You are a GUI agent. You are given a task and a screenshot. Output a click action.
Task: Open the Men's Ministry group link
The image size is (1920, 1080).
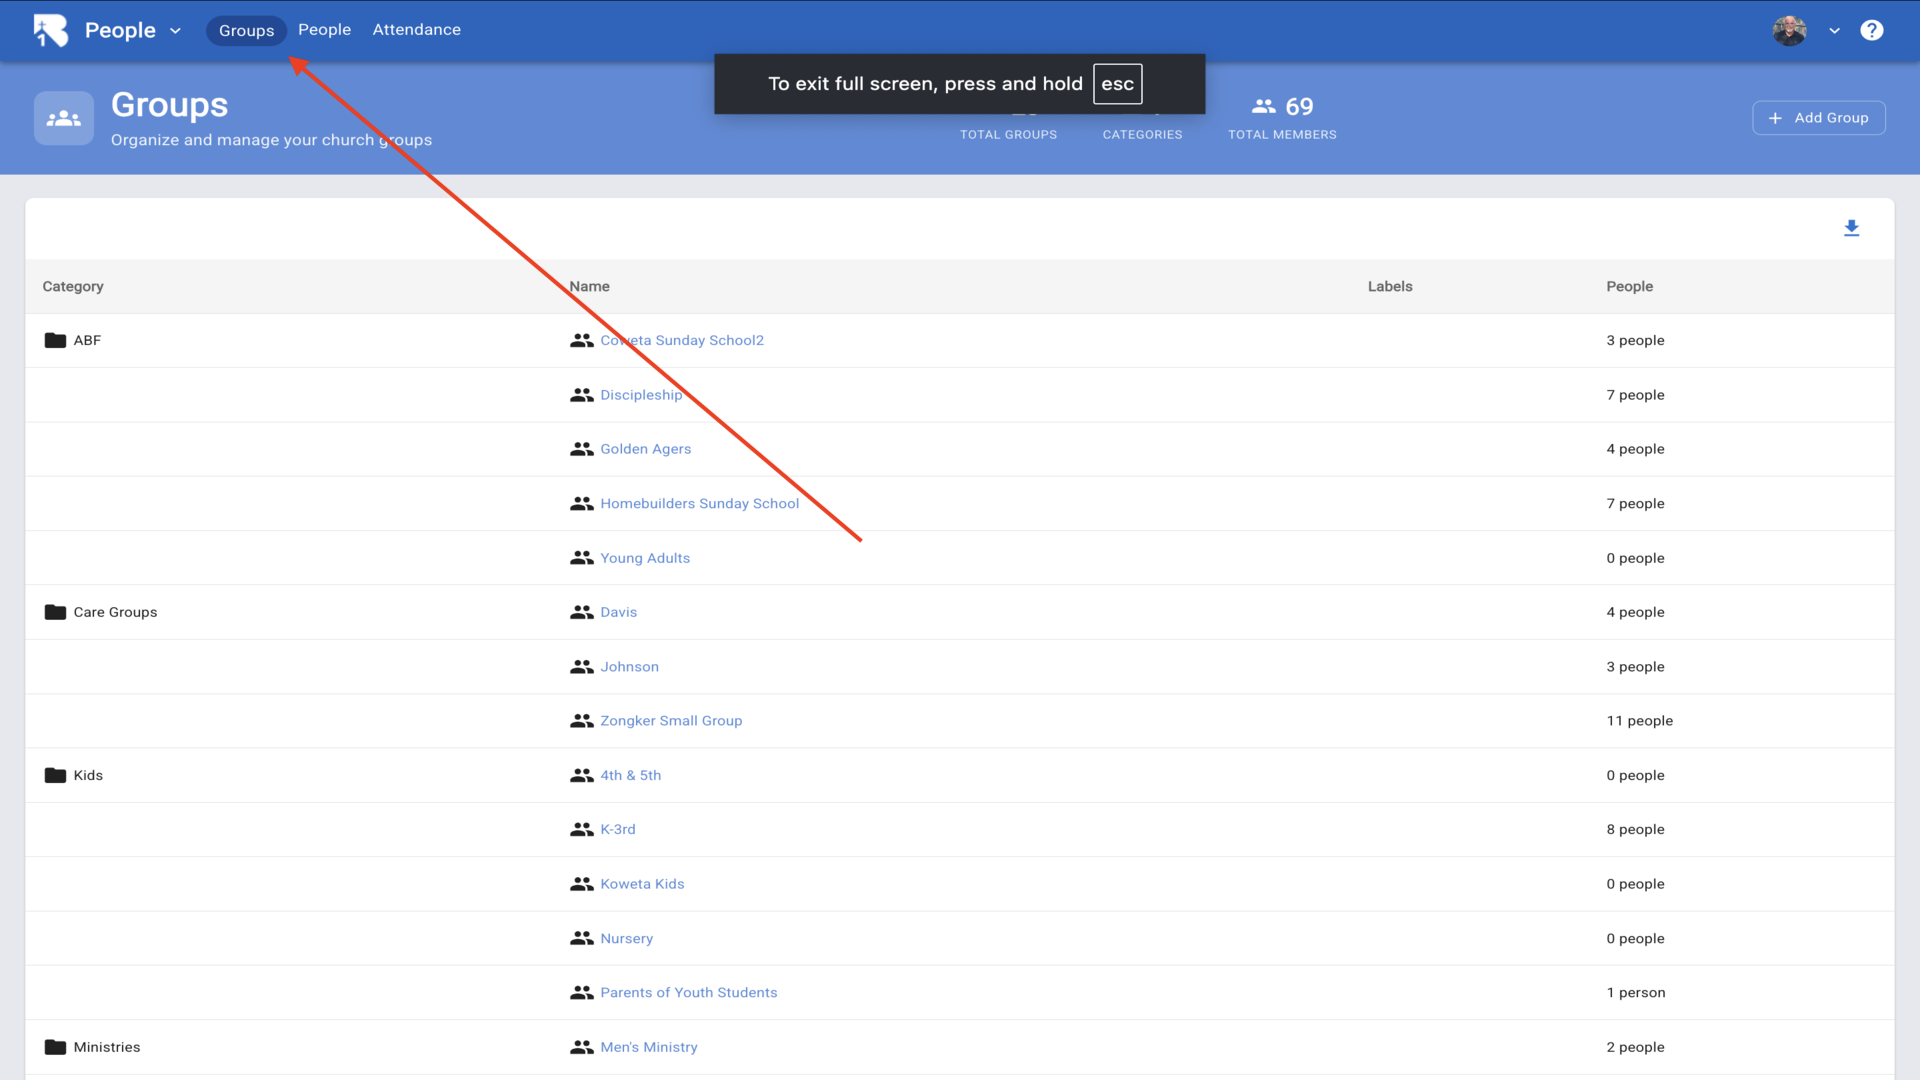coord(648,1047)
